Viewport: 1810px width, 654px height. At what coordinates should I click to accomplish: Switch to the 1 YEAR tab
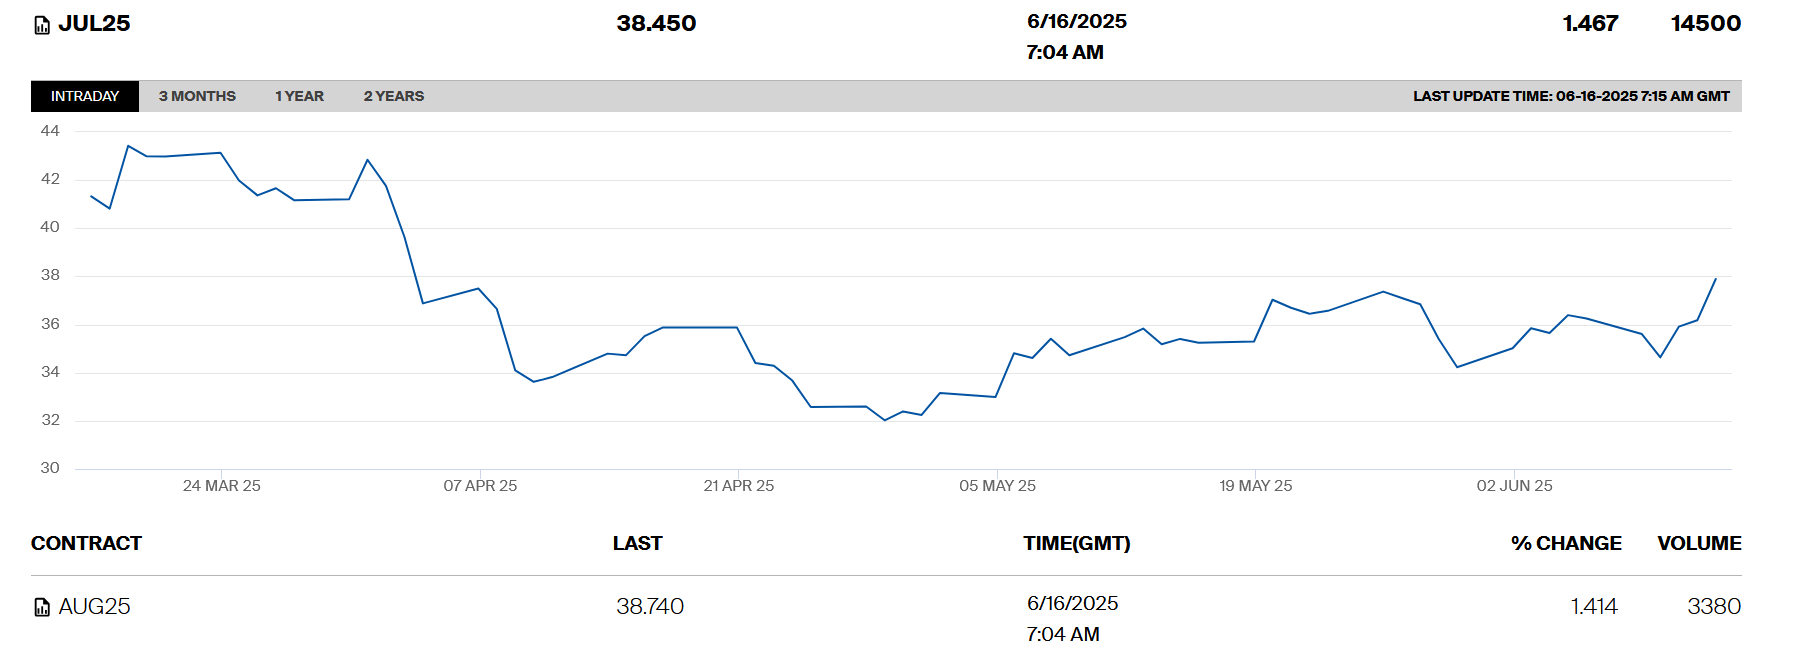[299, 96]
